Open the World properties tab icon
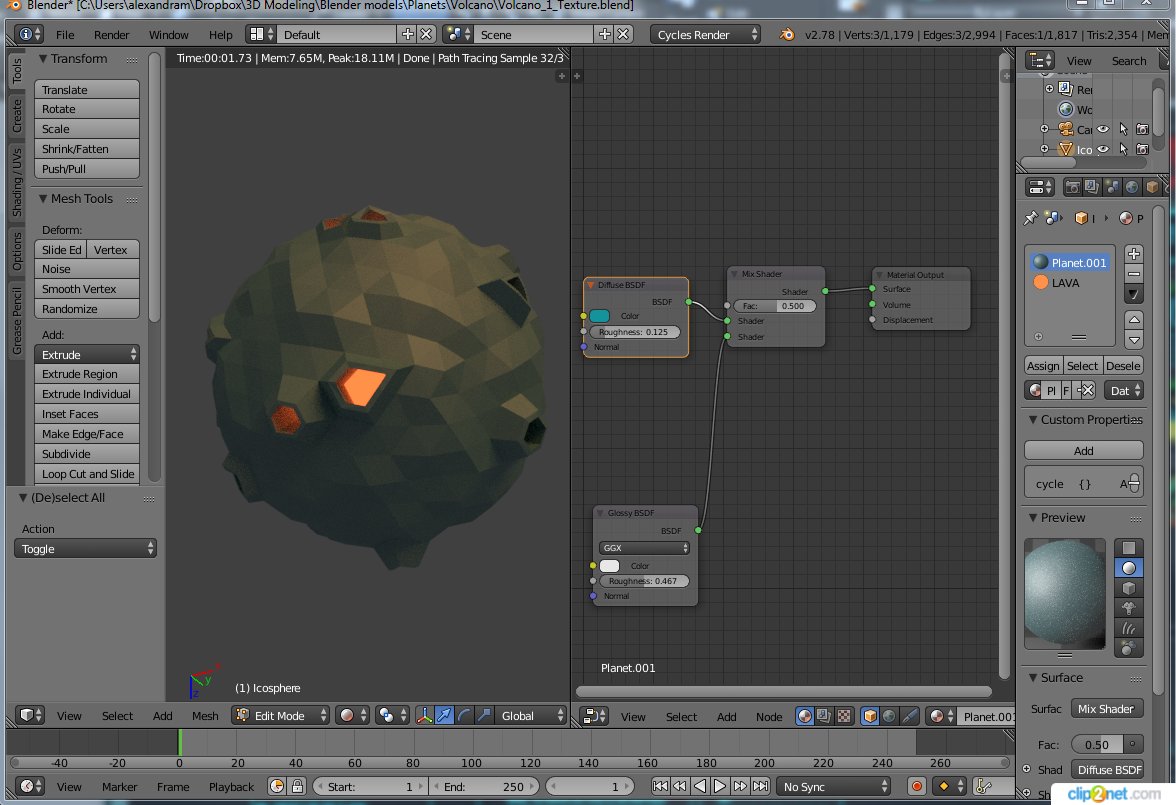 coord(1132,187)
